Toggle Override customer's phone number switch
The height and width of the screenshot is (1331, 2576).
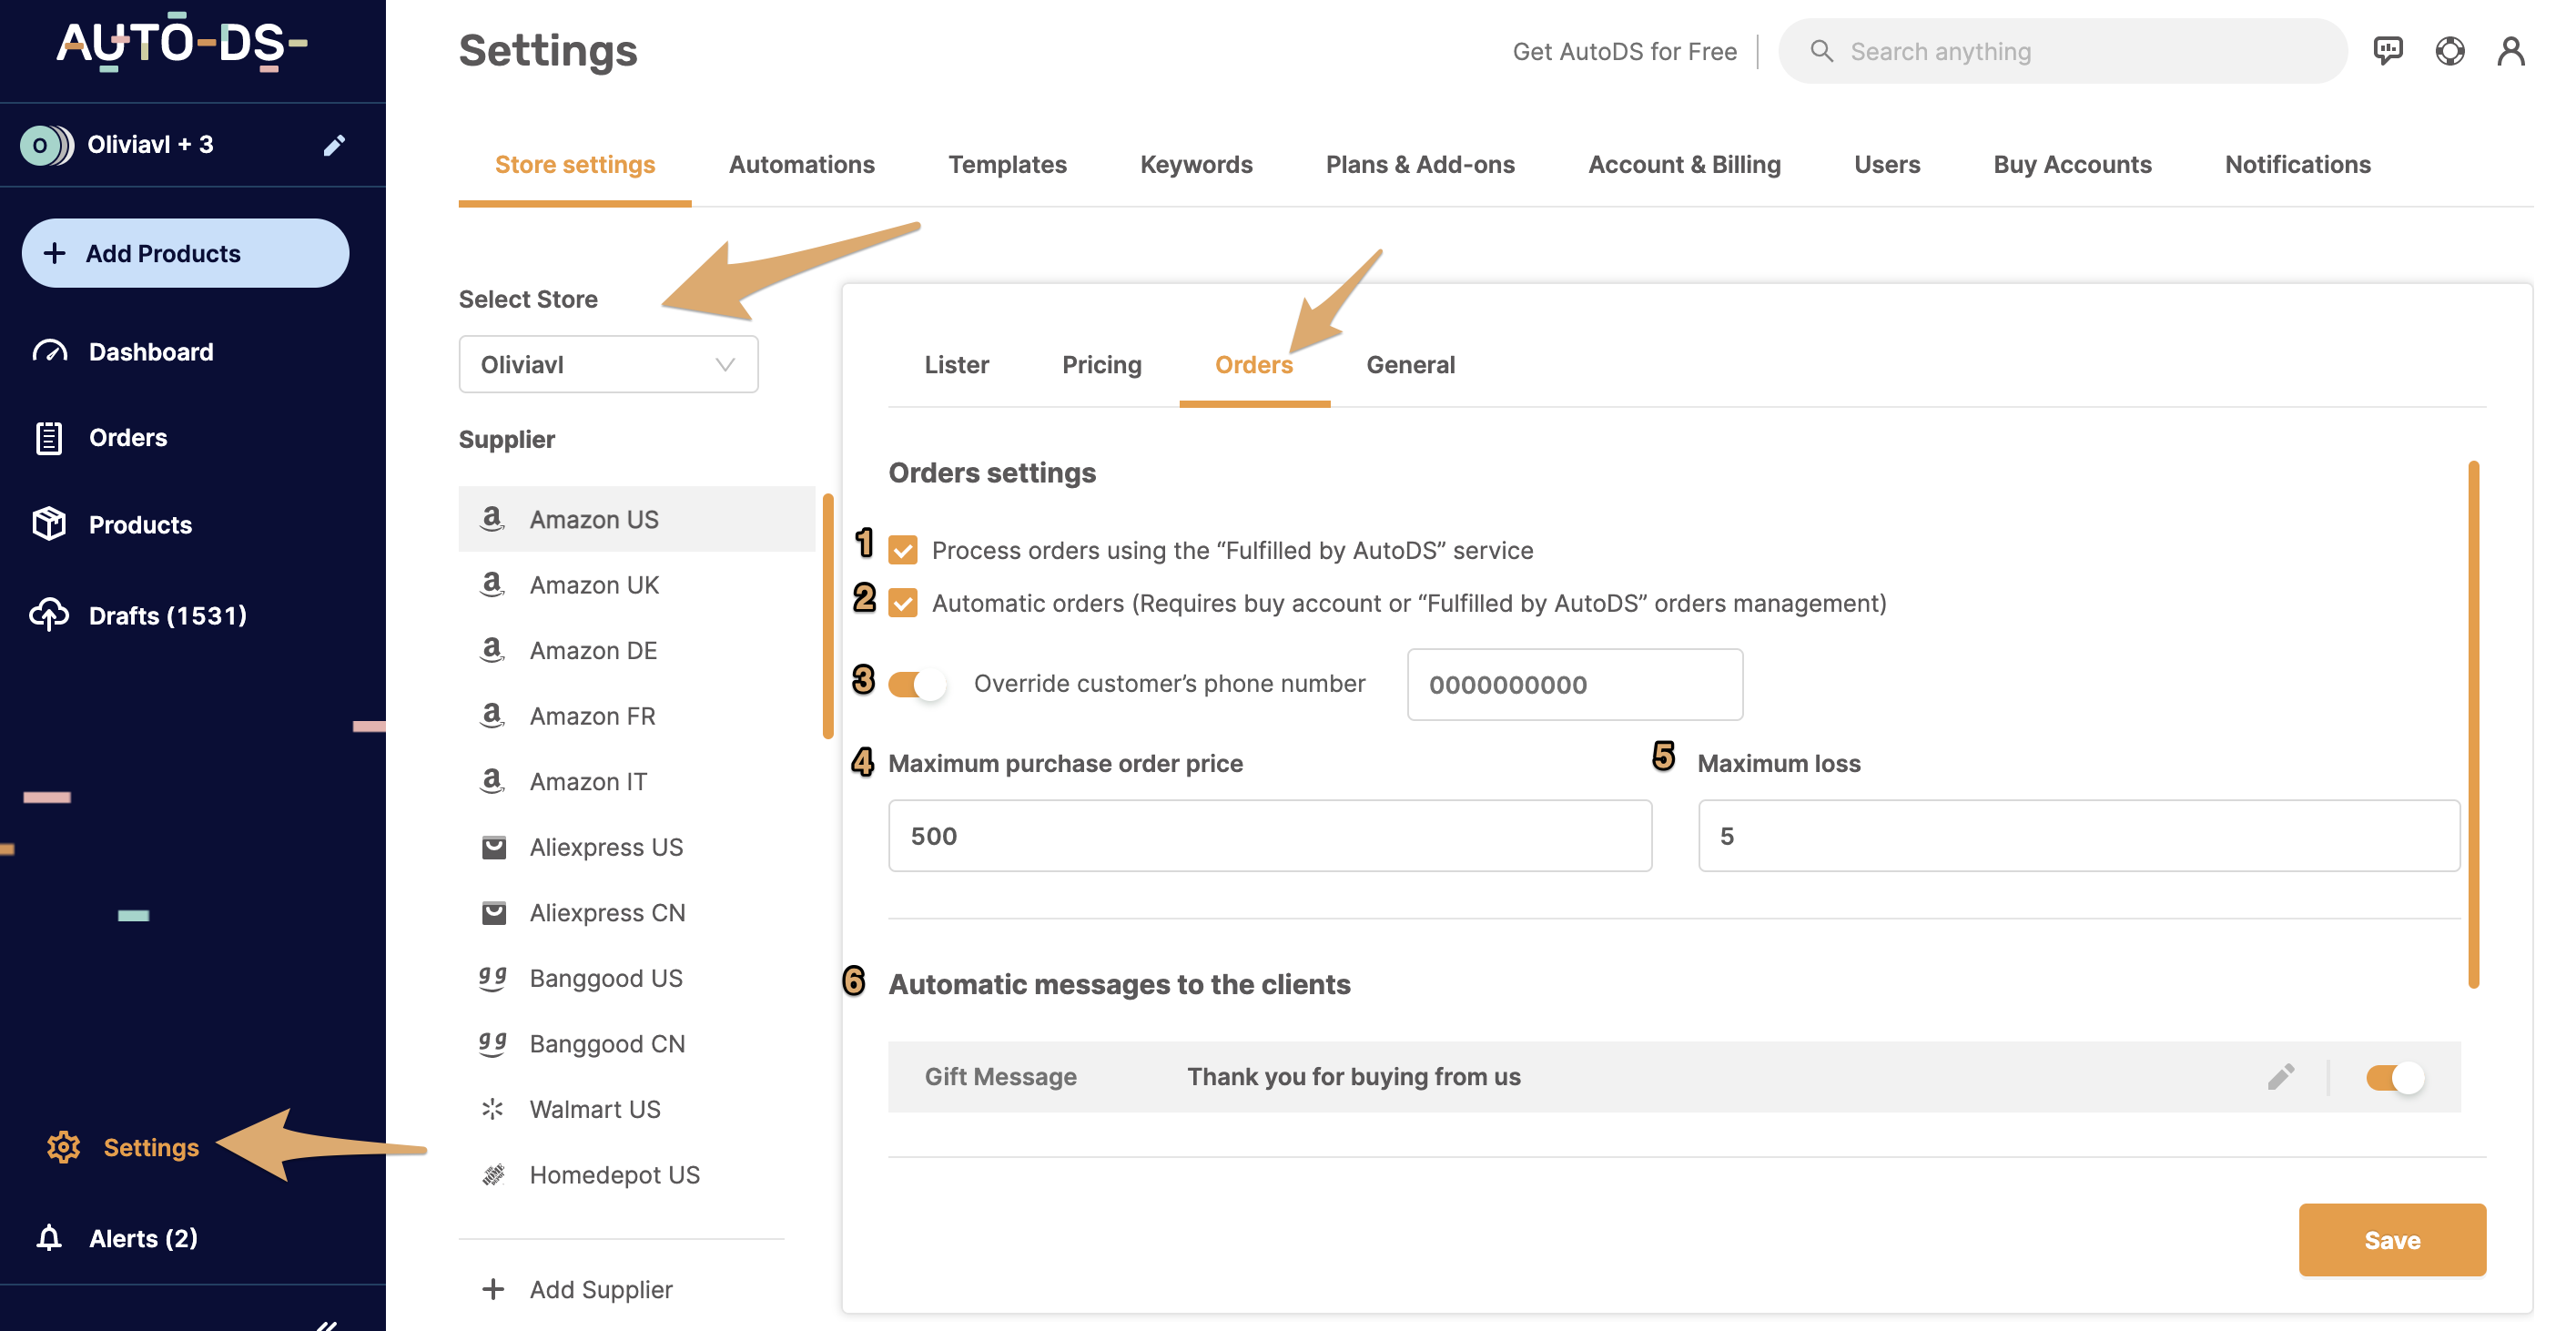[x=917, y=684]
